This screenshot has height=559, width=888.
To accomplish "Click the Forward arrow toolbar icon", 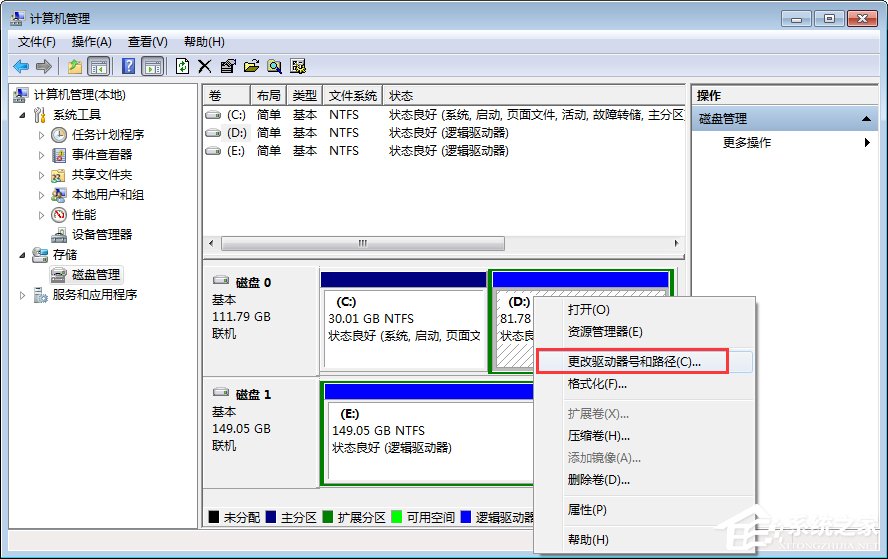I will click(44, 67).
